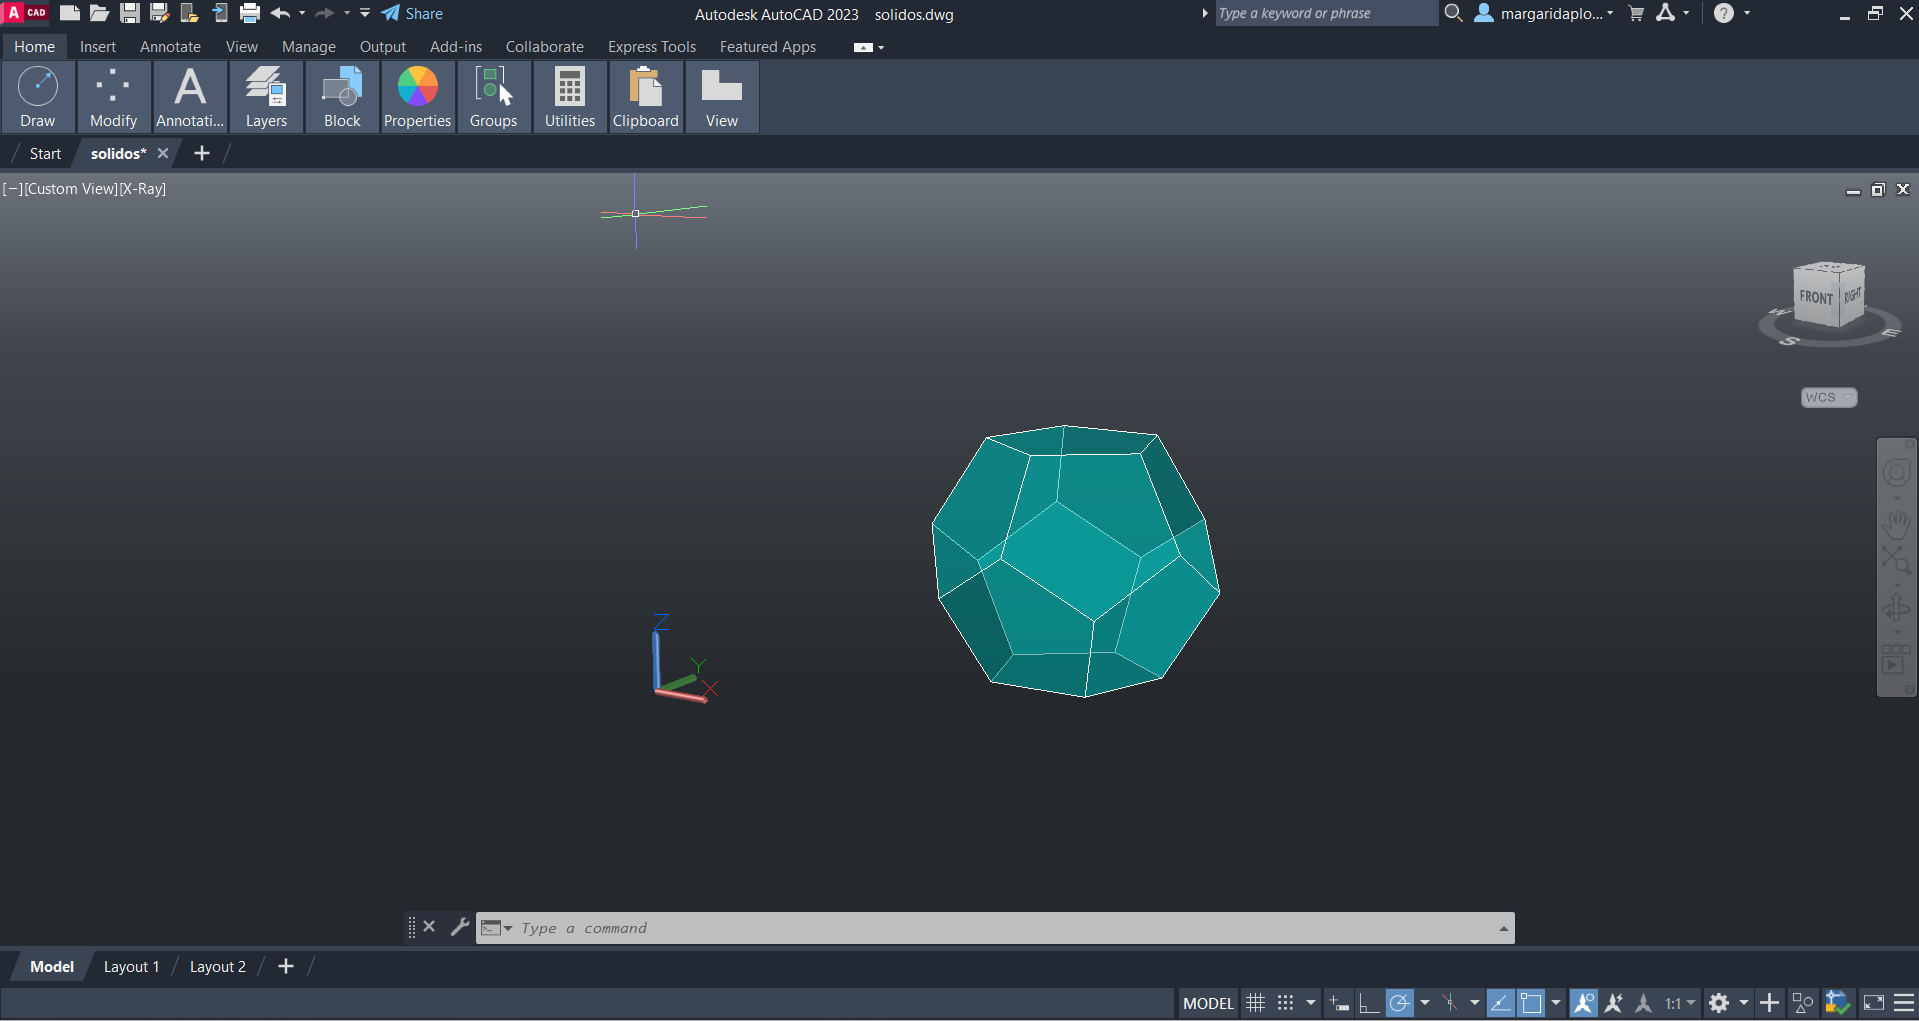Click the FRONT face of the ViewCube

(x=1815, y=298)
